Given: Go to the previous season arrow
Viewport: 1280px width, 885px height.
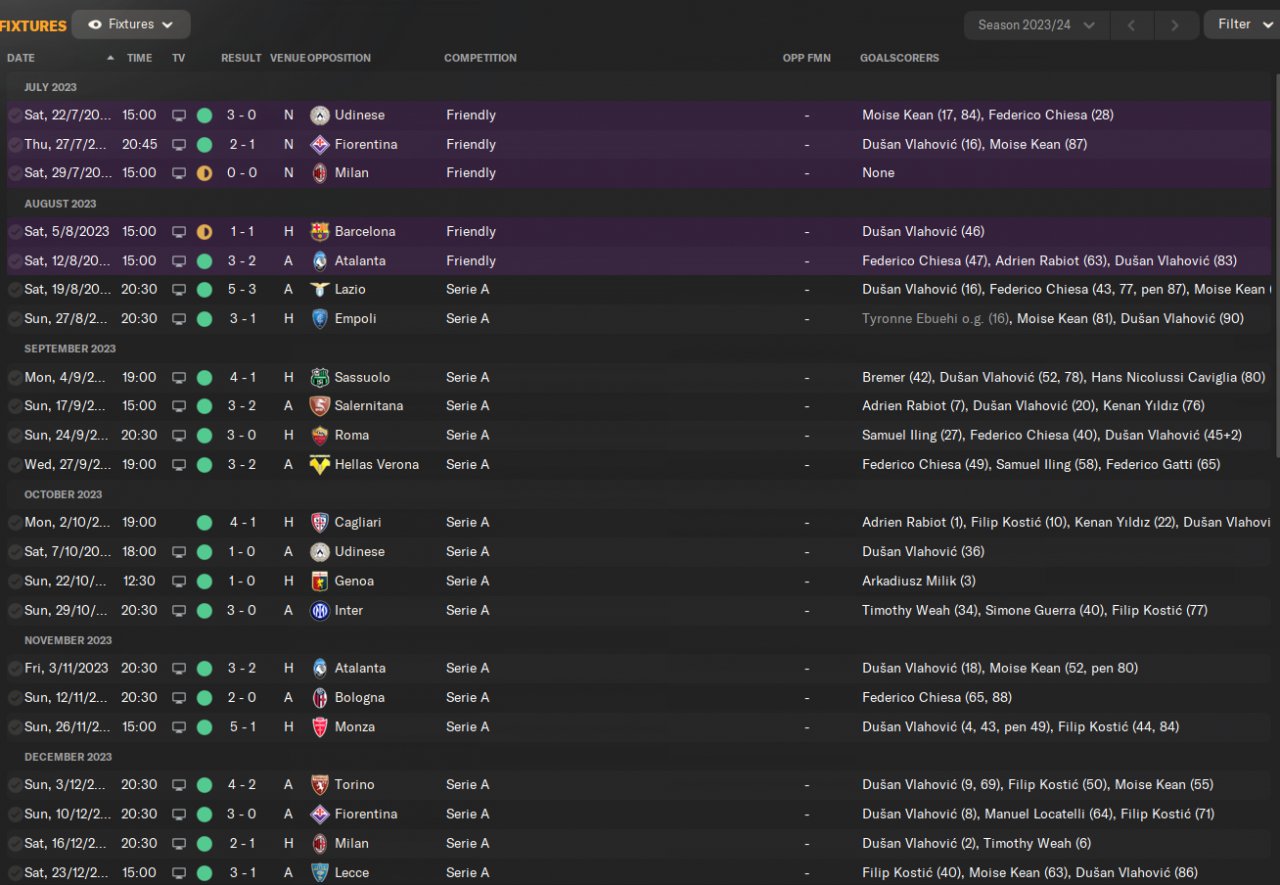Looking at the screenshot, I should click(x=1132, y=25).
